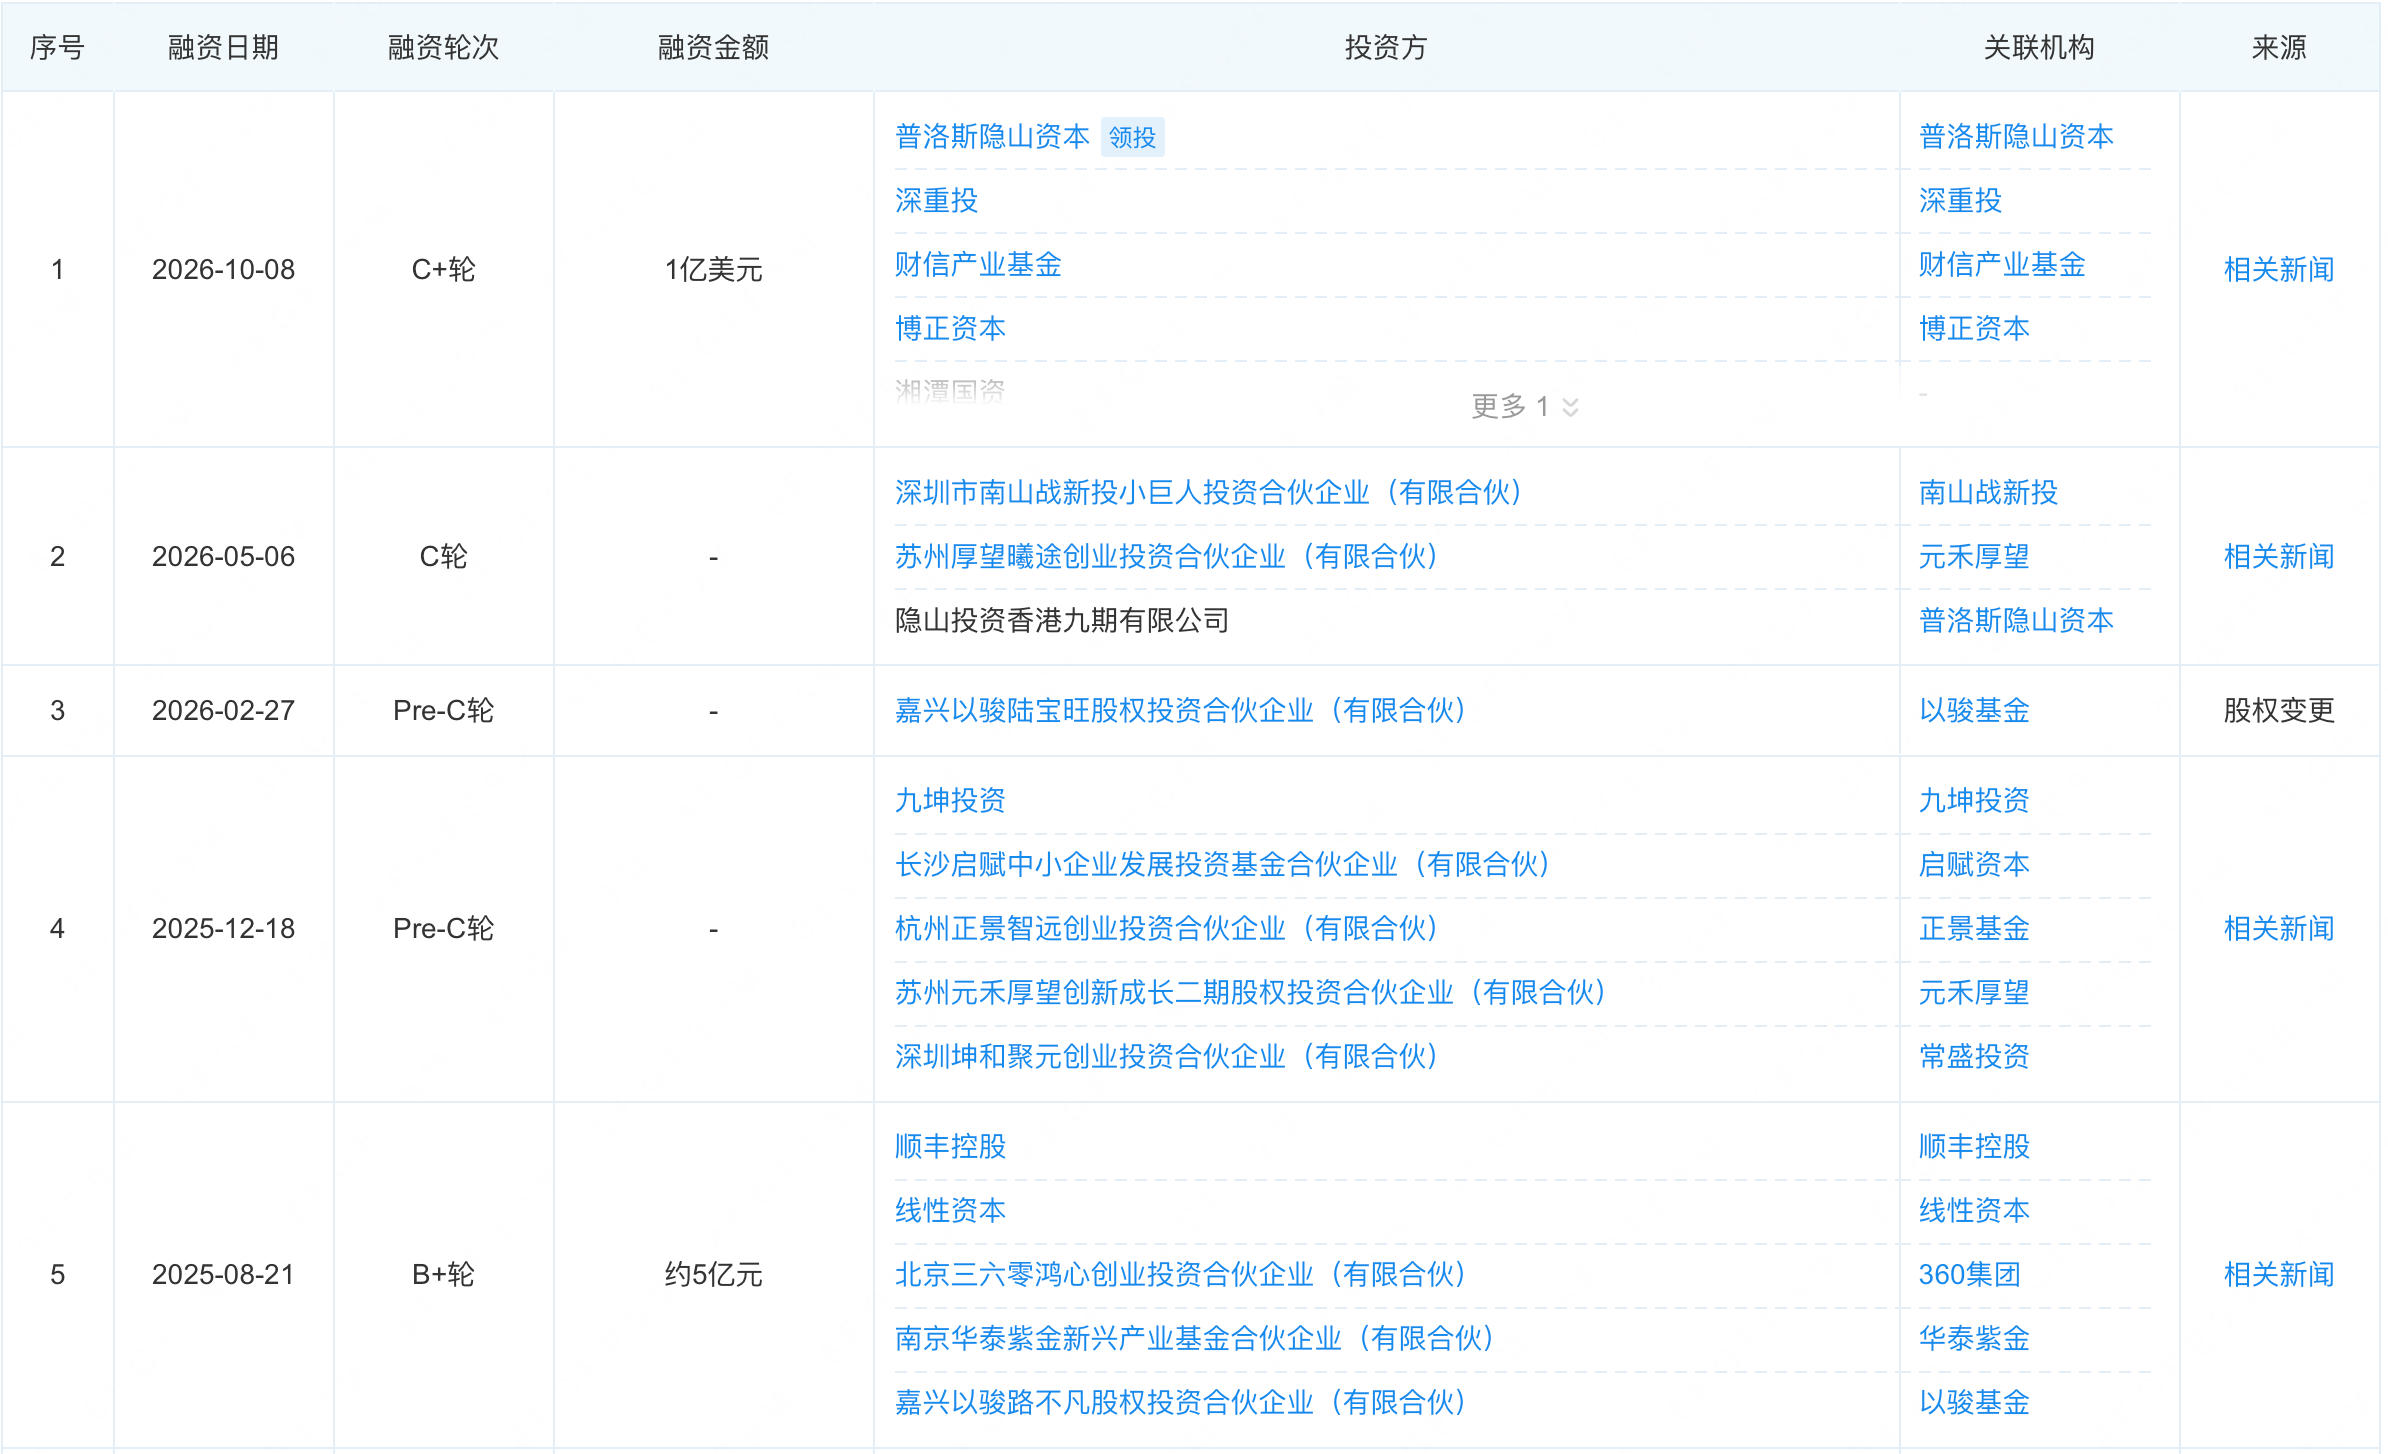Open 嘉兴以骏路不凡股权投资合伙企业 link

[1181, 1402]
